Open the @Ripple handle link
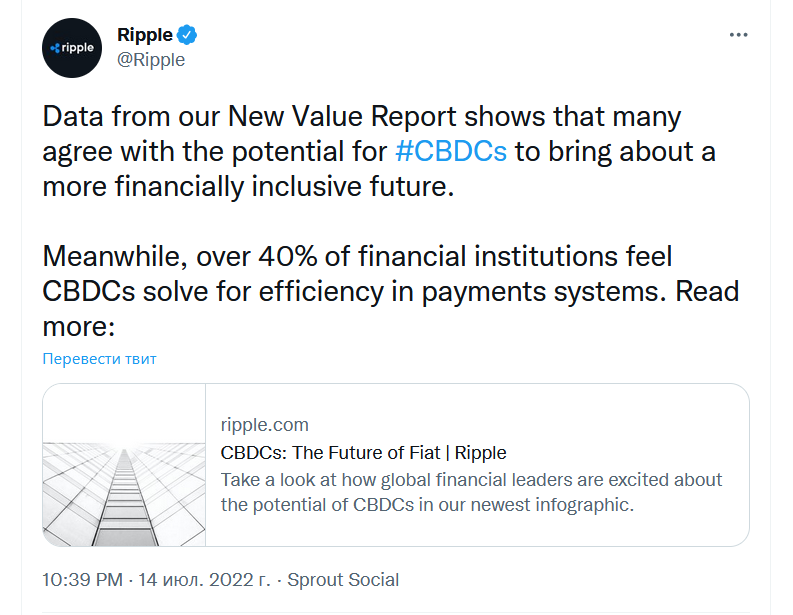 151,59
